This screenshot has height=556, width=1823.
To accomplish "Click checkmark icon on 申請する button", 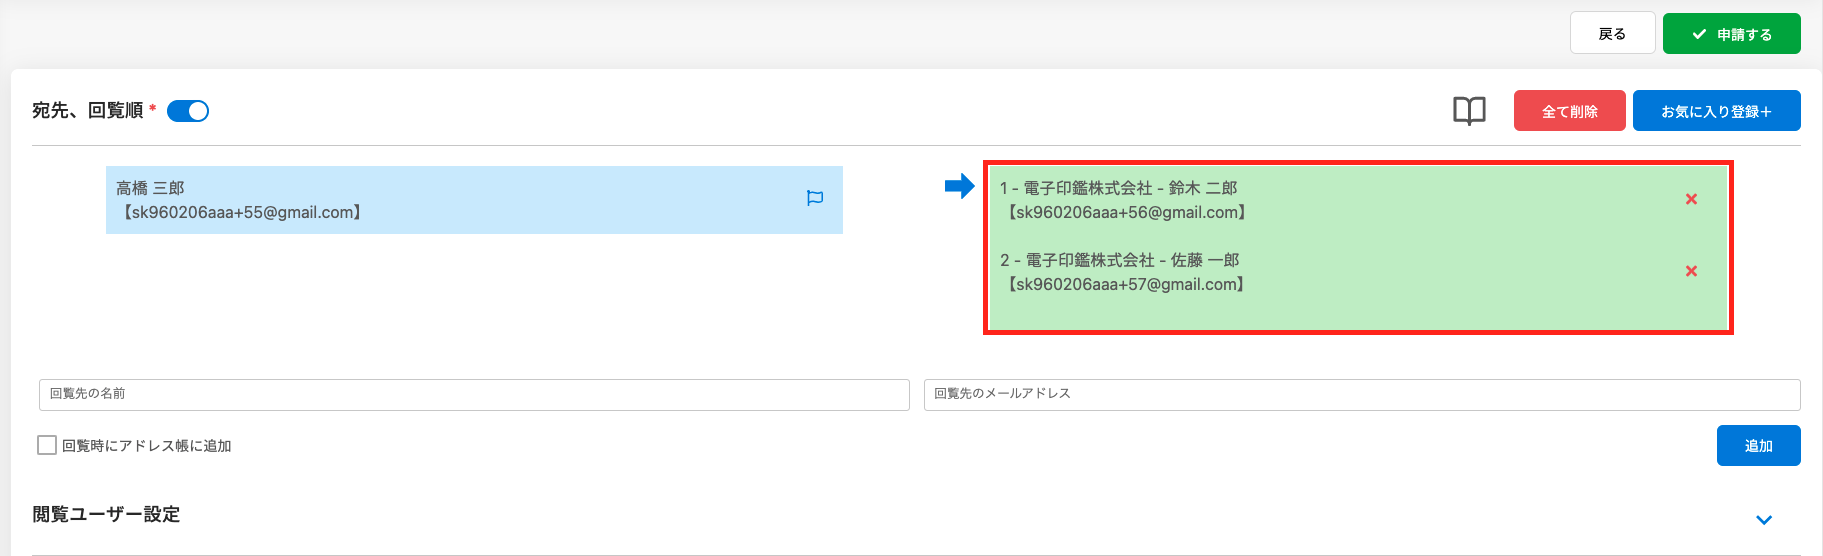I will (x=1699, y=34).
